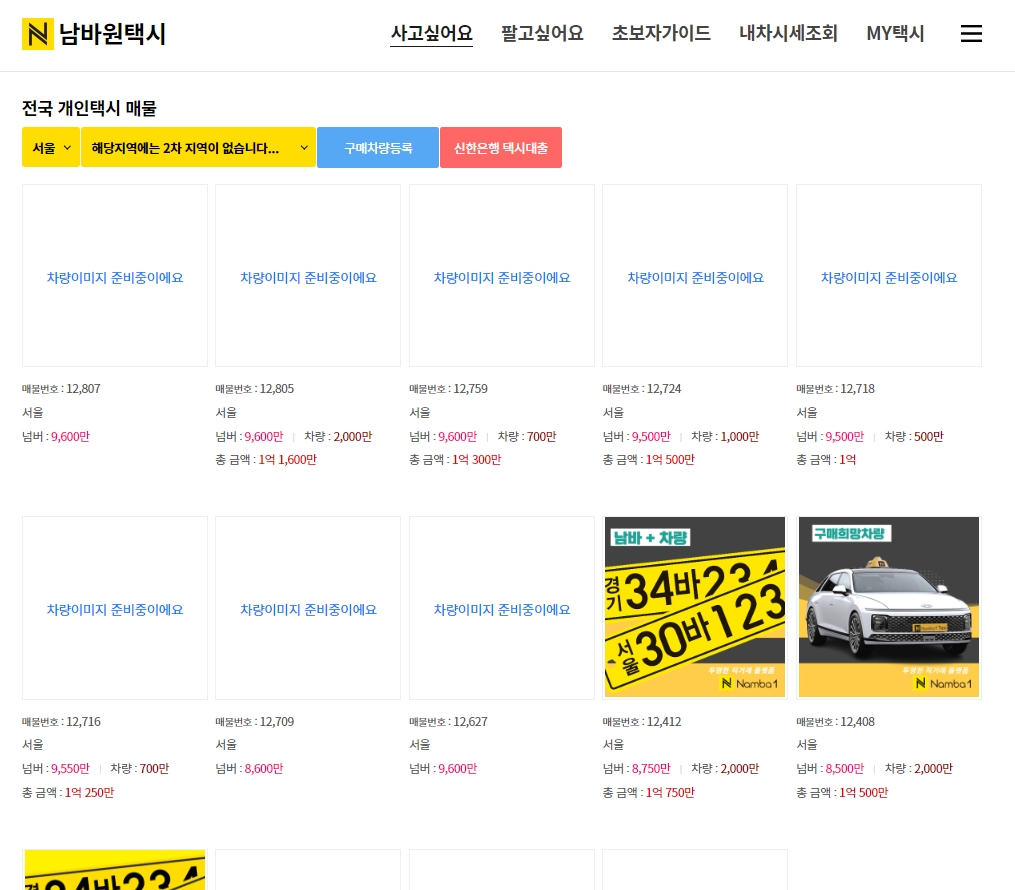
Task: Go to 팔고싶어요 menu
Action: [542, 33]
